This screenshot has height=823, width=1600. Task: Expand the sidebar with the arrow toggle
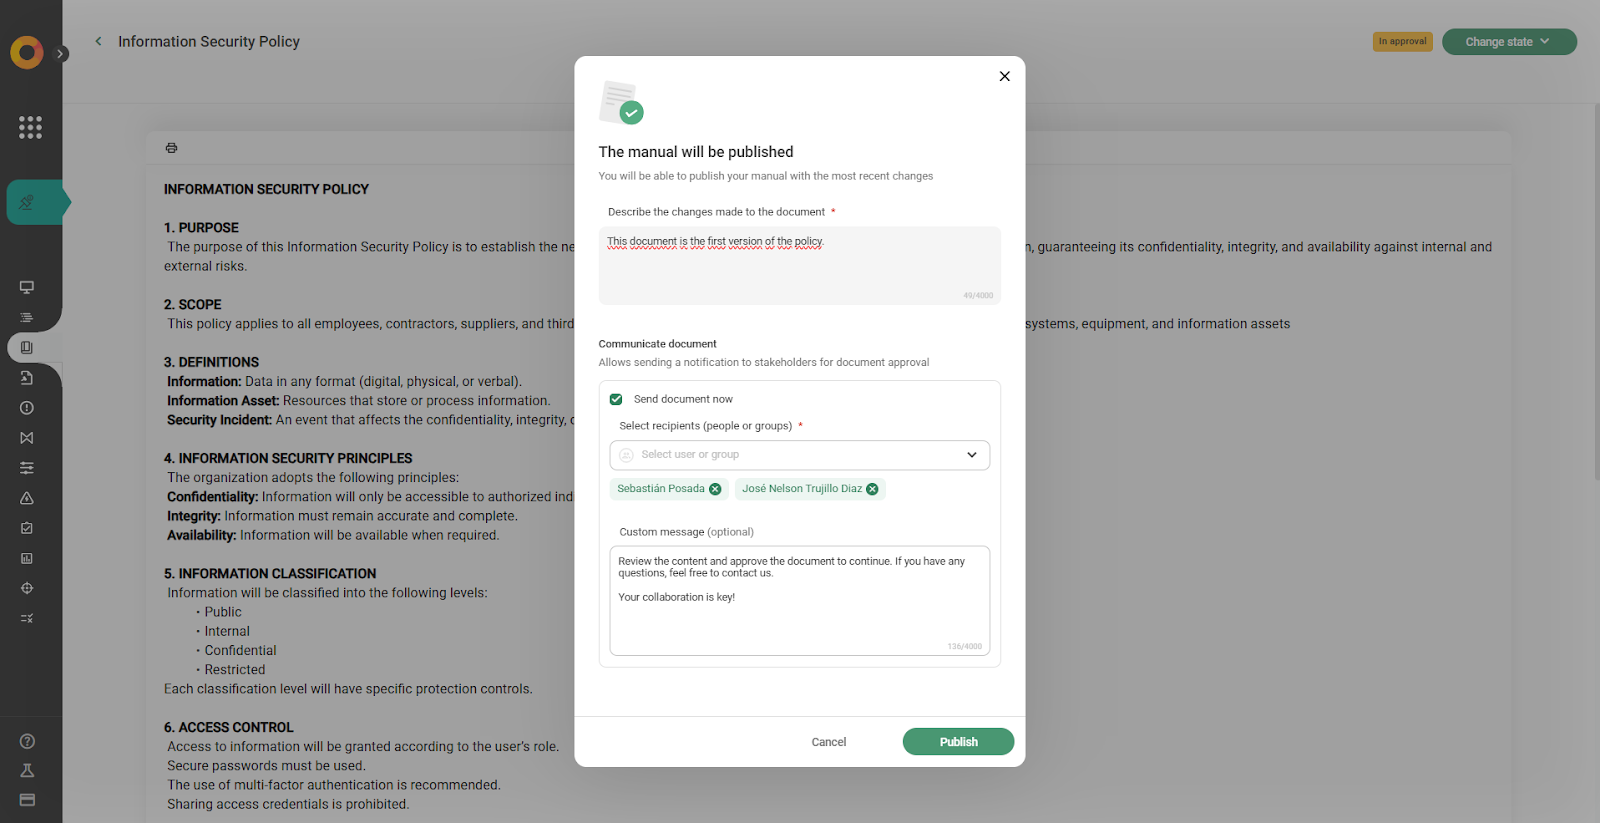(62, 54)
